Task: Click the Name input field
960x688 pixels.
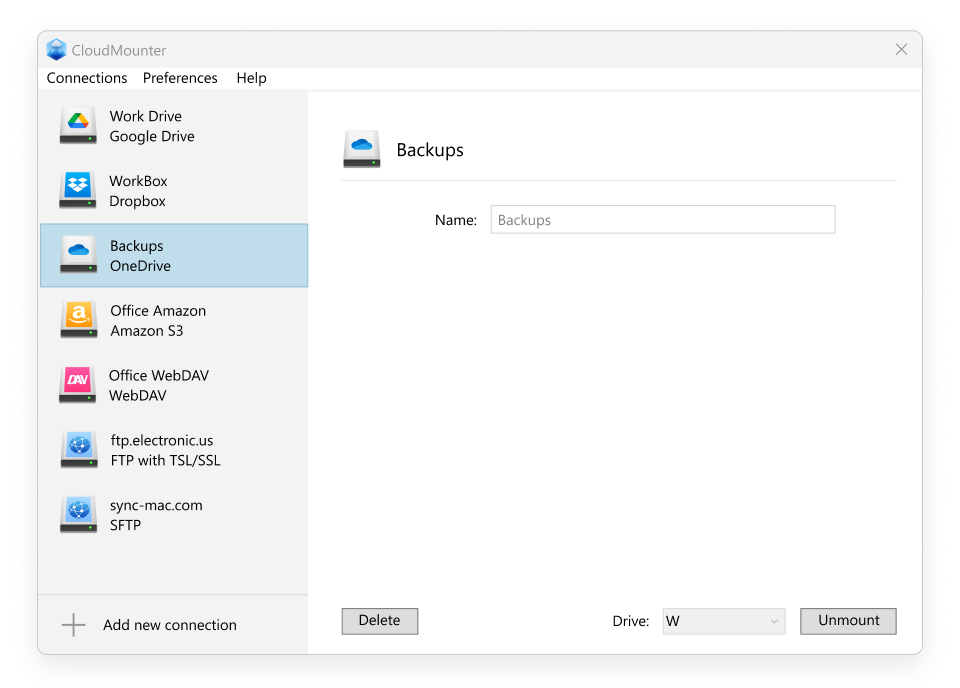Action: coord(662,220)
